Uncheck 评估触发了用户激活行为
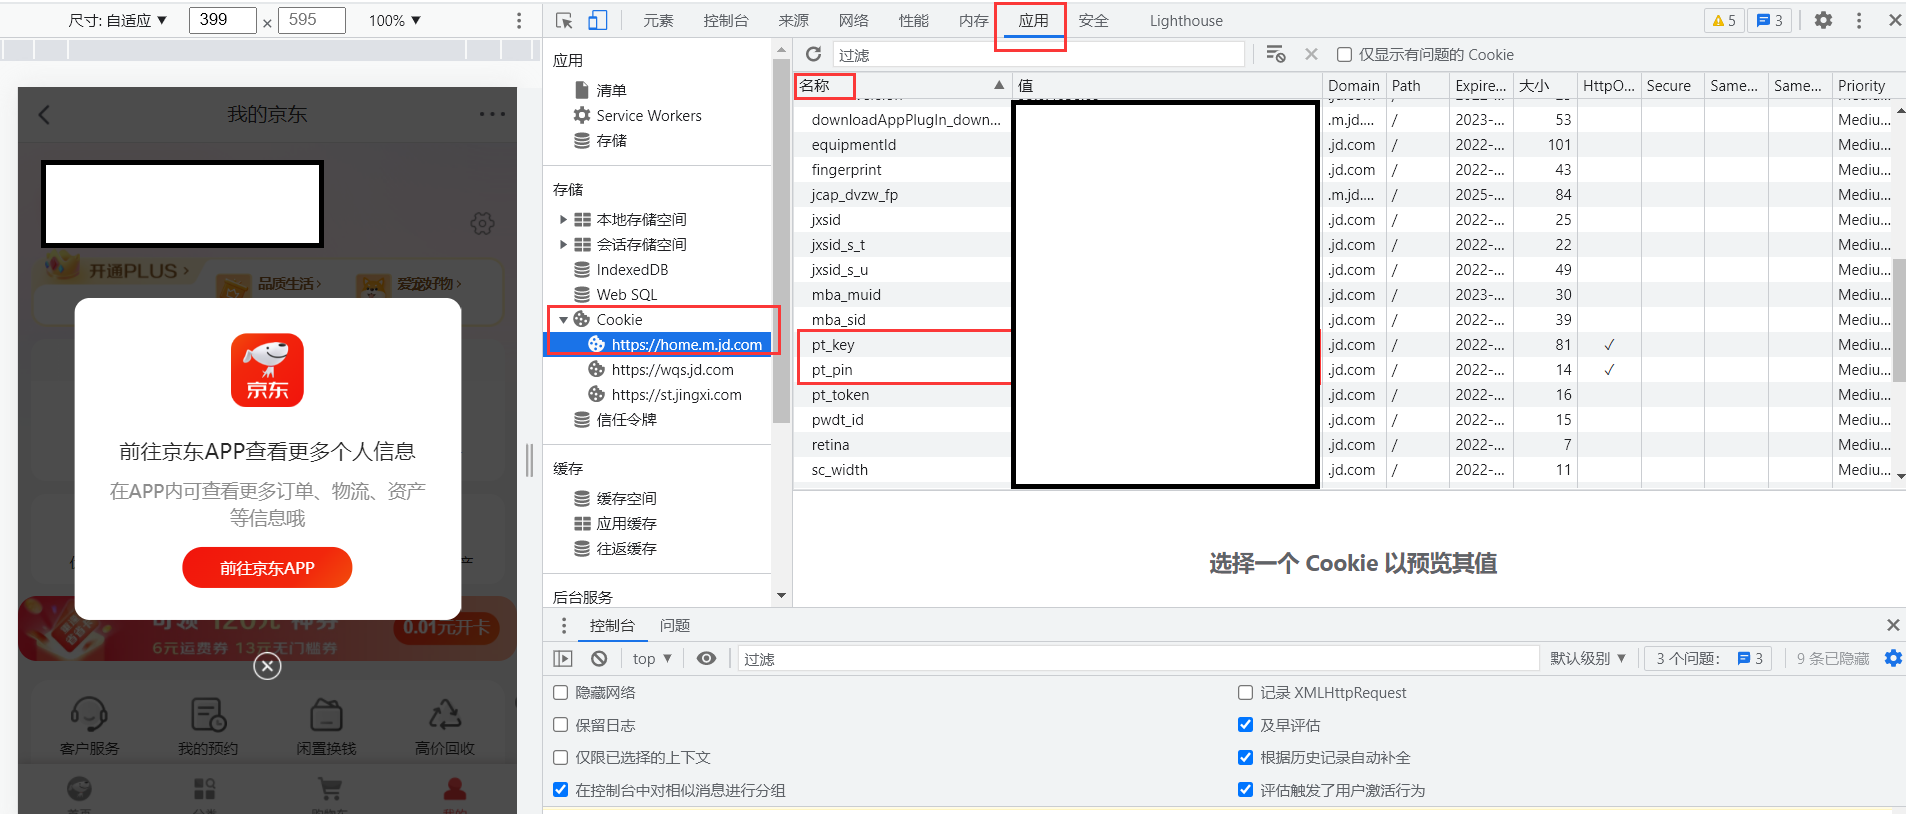 coord(1245,790)
